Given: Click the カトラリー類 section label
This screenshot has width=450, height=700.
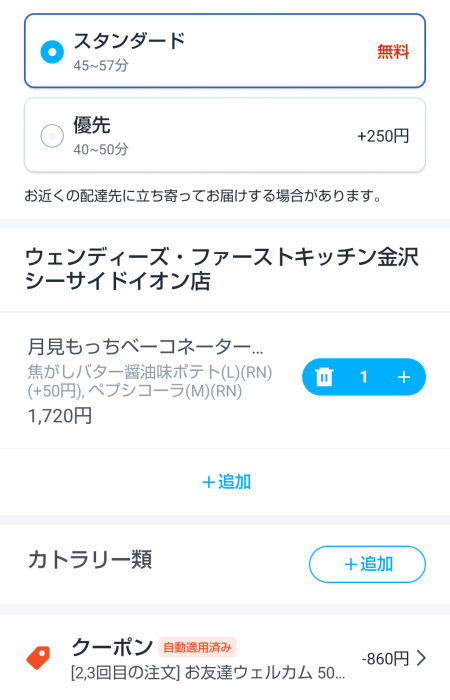Looking at the screenshot, I should pyautogui.click(x=90, y=559).
